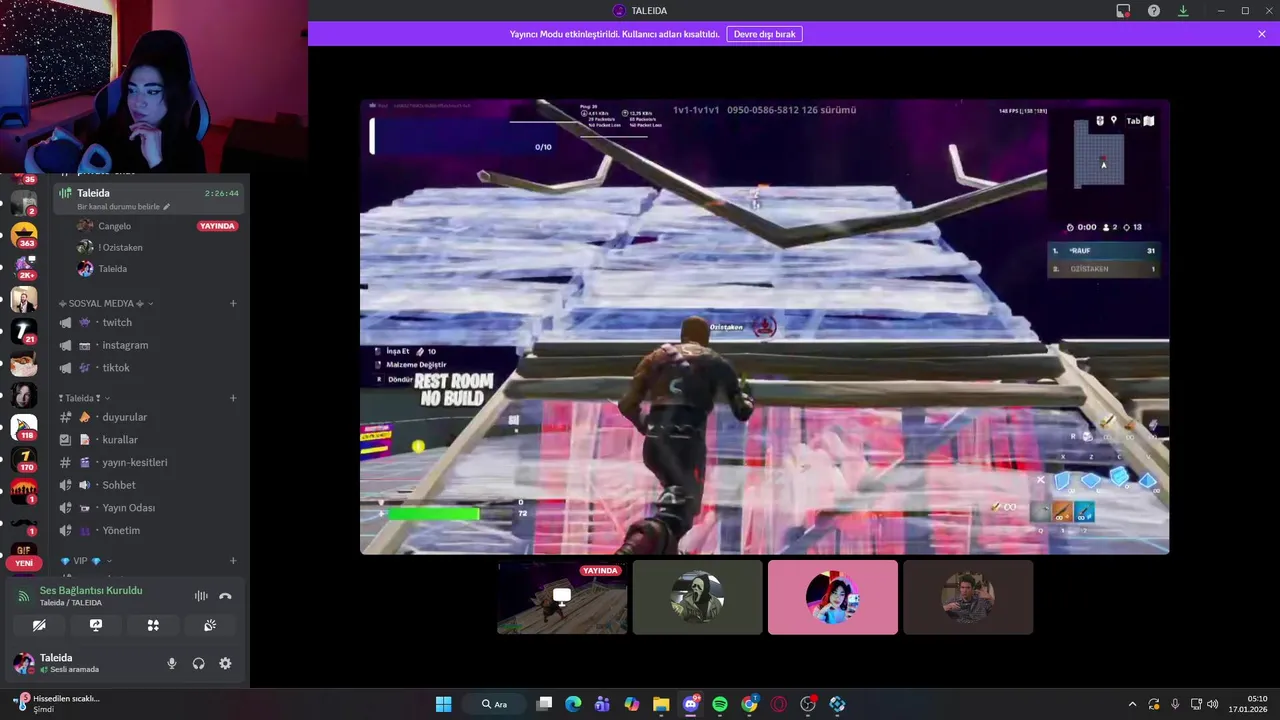
Task: Open the taskbar volume control
Action: click(x=1212, y=704)
